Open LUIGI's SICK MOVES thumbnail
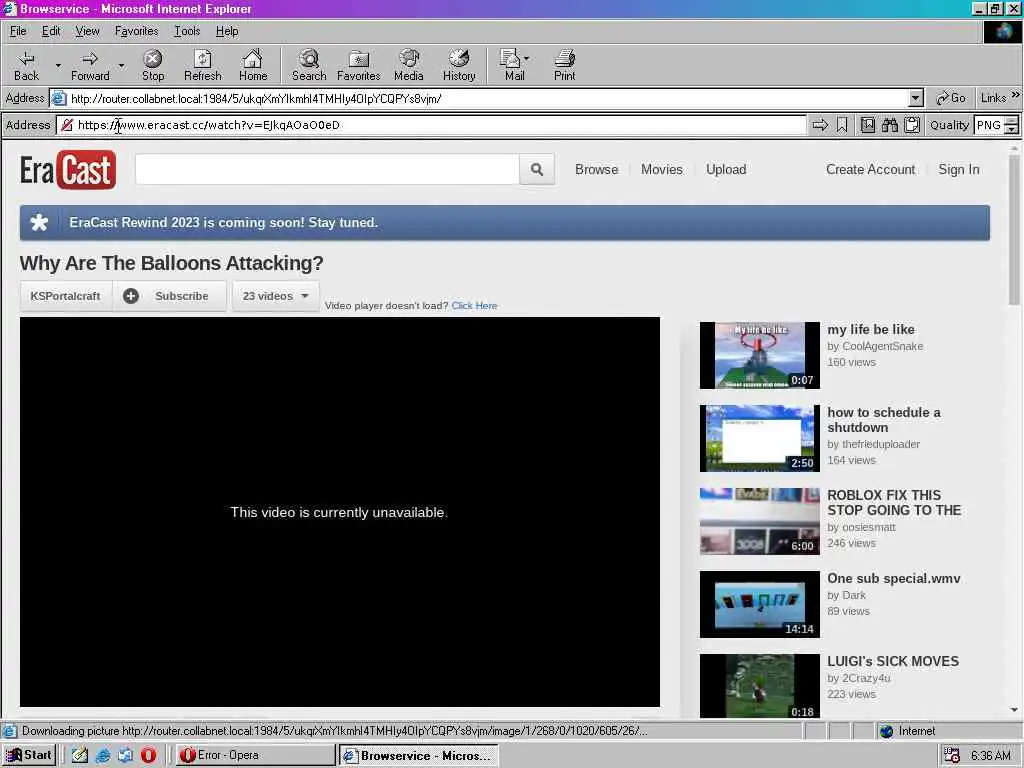 coord(760,686)
